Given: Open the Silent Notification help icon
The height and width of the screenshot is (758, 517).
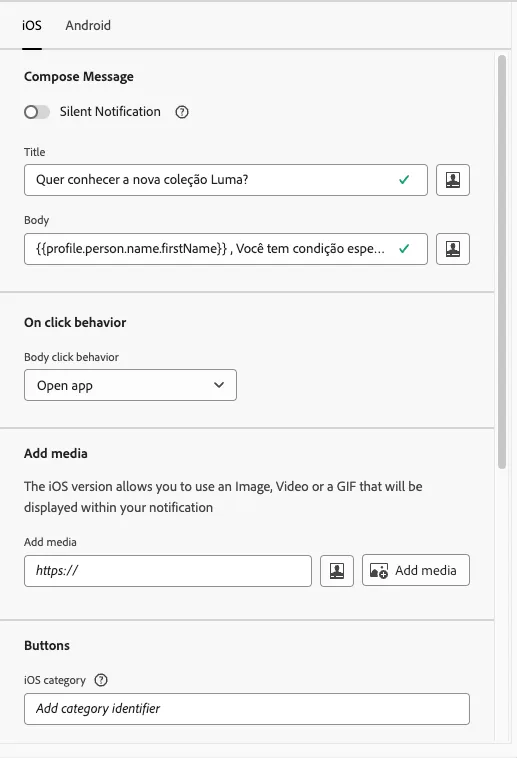Looking at the screenshot, I should 182,112.
